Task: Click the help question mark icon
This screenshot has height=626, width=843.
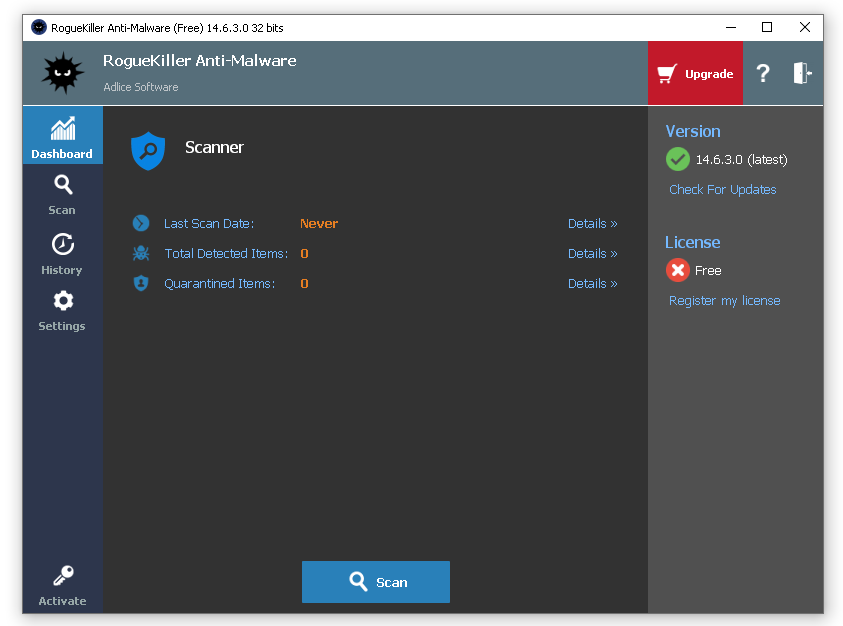Action: click(763, 73)
